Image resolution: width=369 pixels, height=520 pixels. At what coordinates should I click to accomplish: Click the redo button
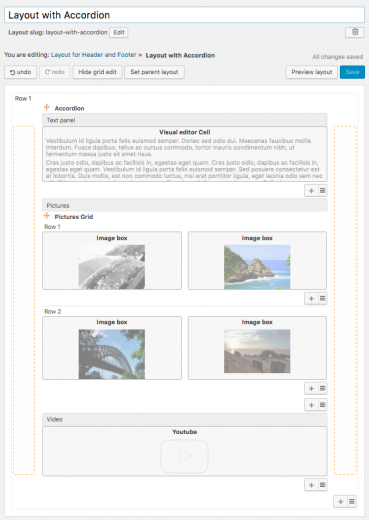coord(54,72)
